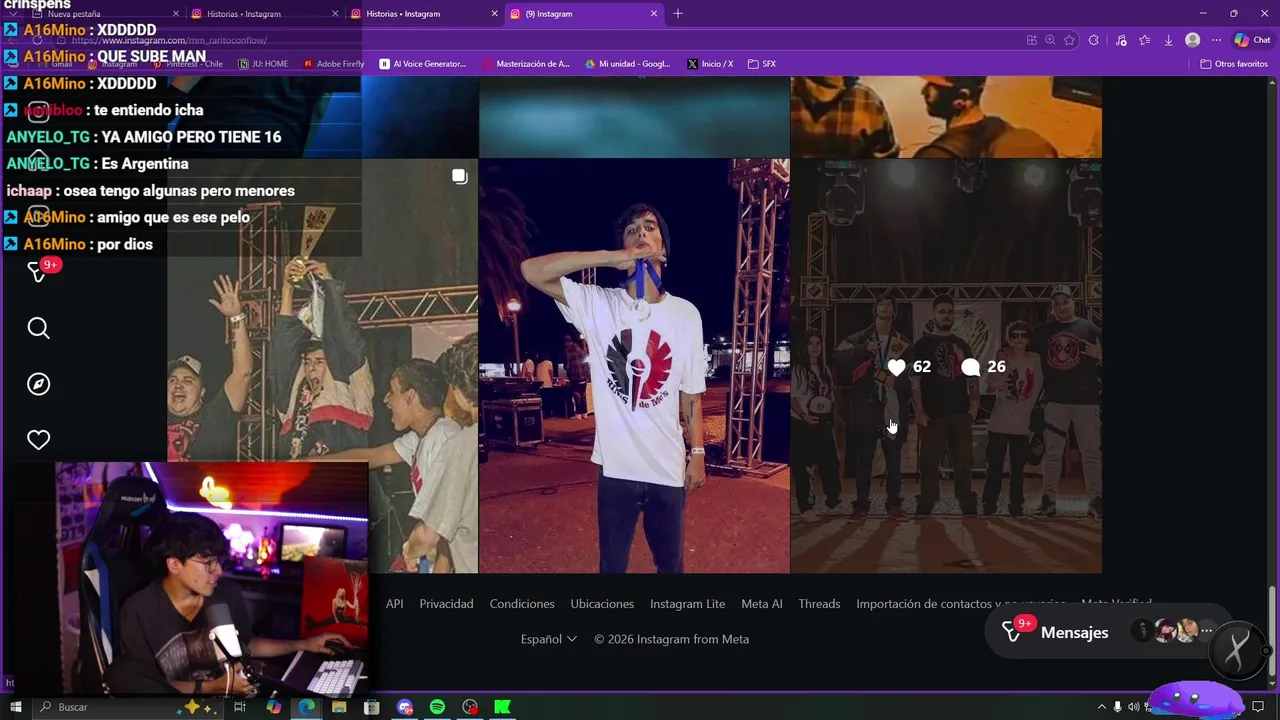The height and width of the screenshot is (720, 1280).
Task: Open Instagram Lite footer link
Action: tap(687, 604)
